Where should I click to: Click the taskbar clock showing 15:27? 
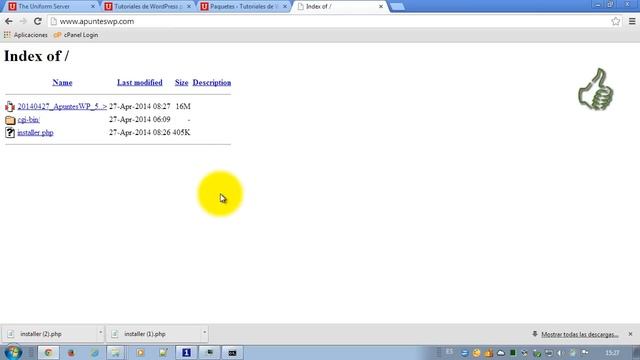(612, 353)
